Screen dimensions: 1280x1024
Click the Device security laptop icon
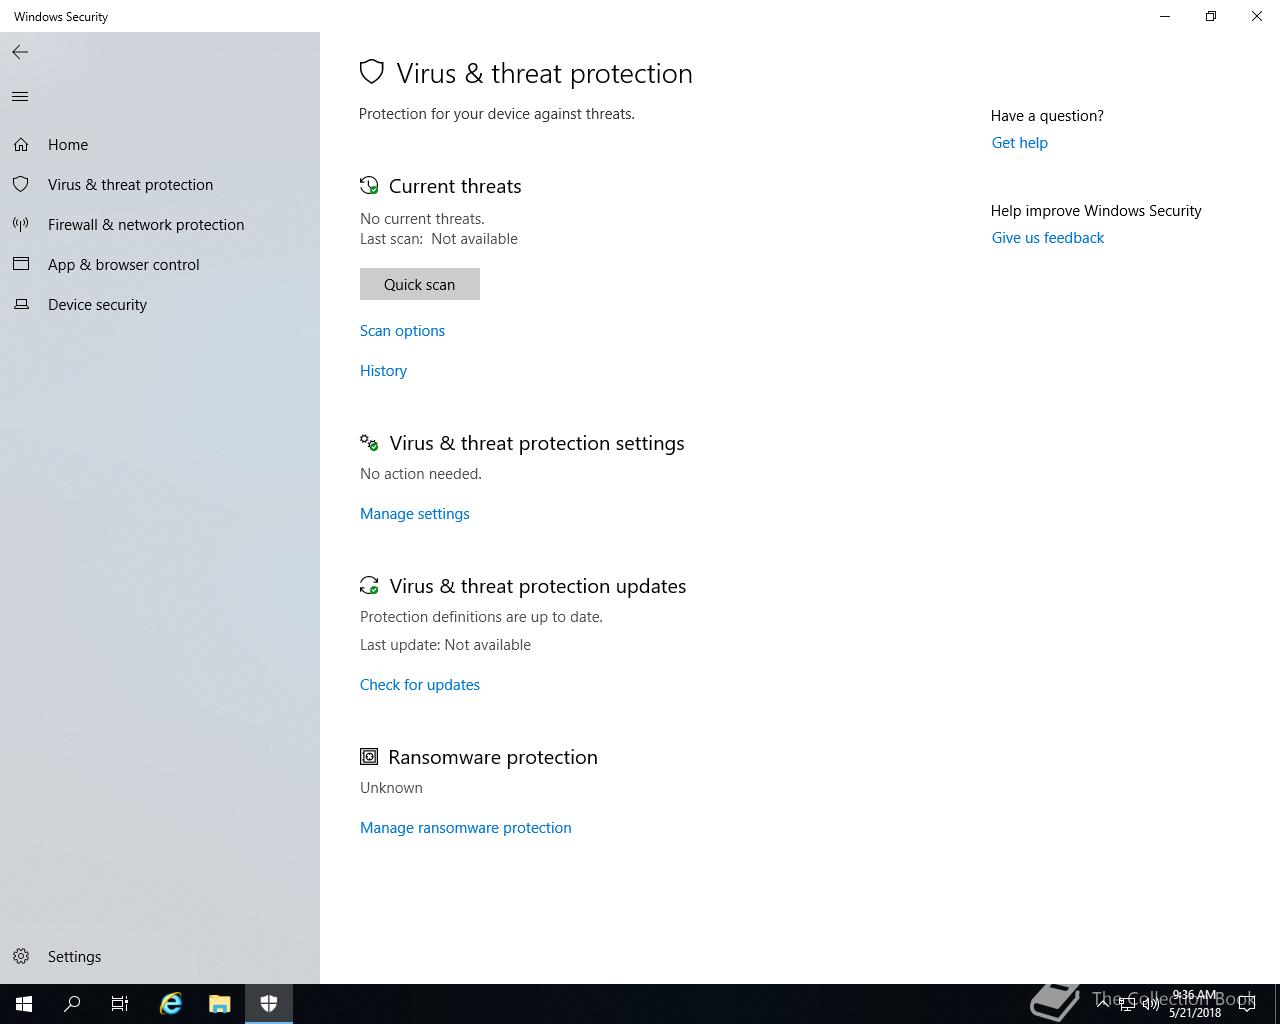point(21,305)
